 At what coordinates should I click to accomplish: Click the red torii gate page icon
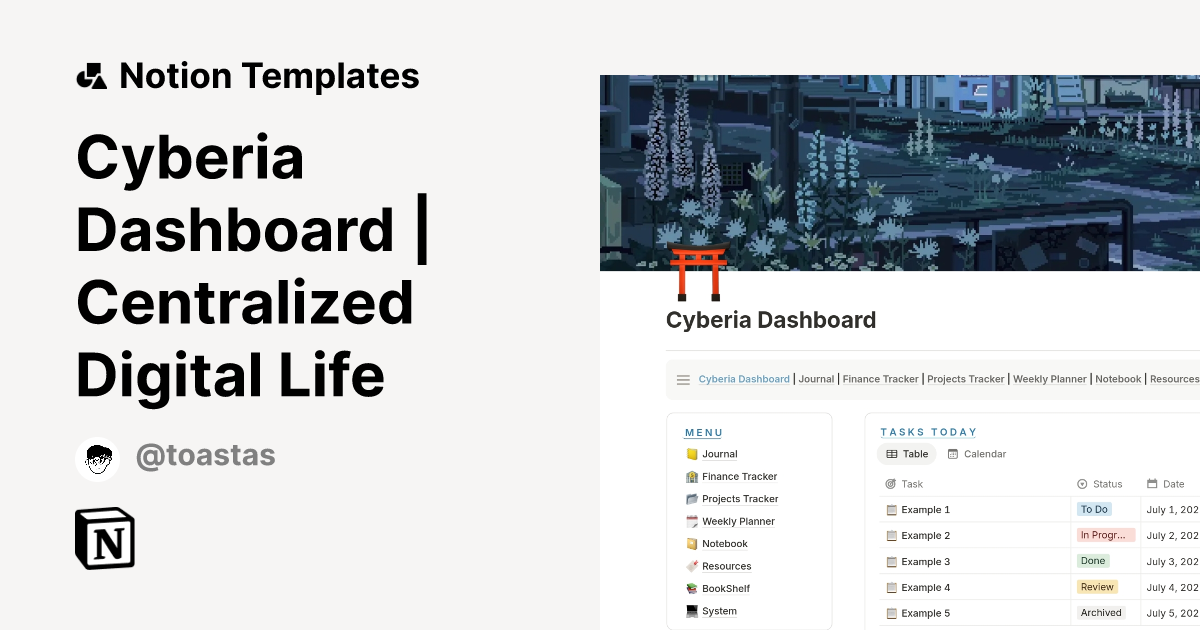(x=698, y=275)
